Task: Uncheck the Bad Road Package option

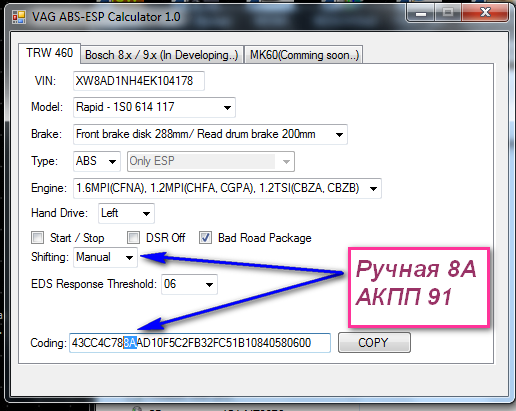Action: (205, 238)
